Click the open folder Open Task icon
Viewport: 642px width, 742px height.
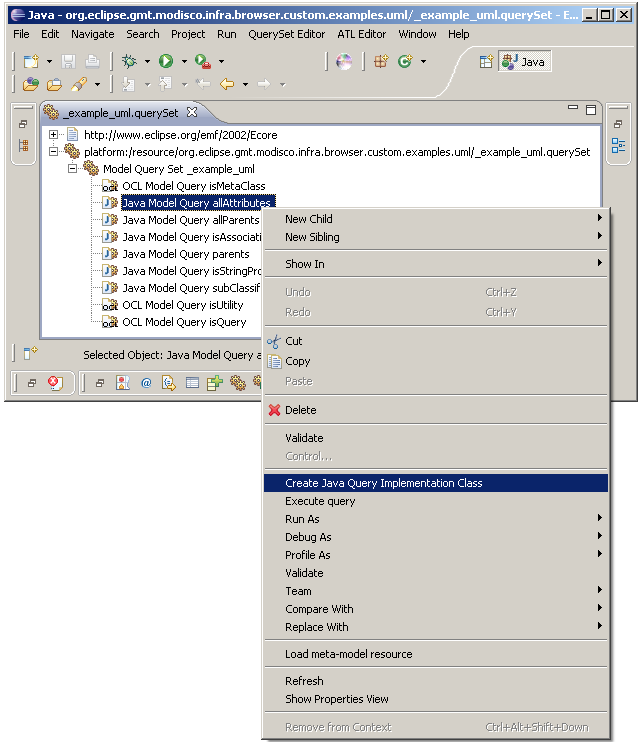(54, 85)
